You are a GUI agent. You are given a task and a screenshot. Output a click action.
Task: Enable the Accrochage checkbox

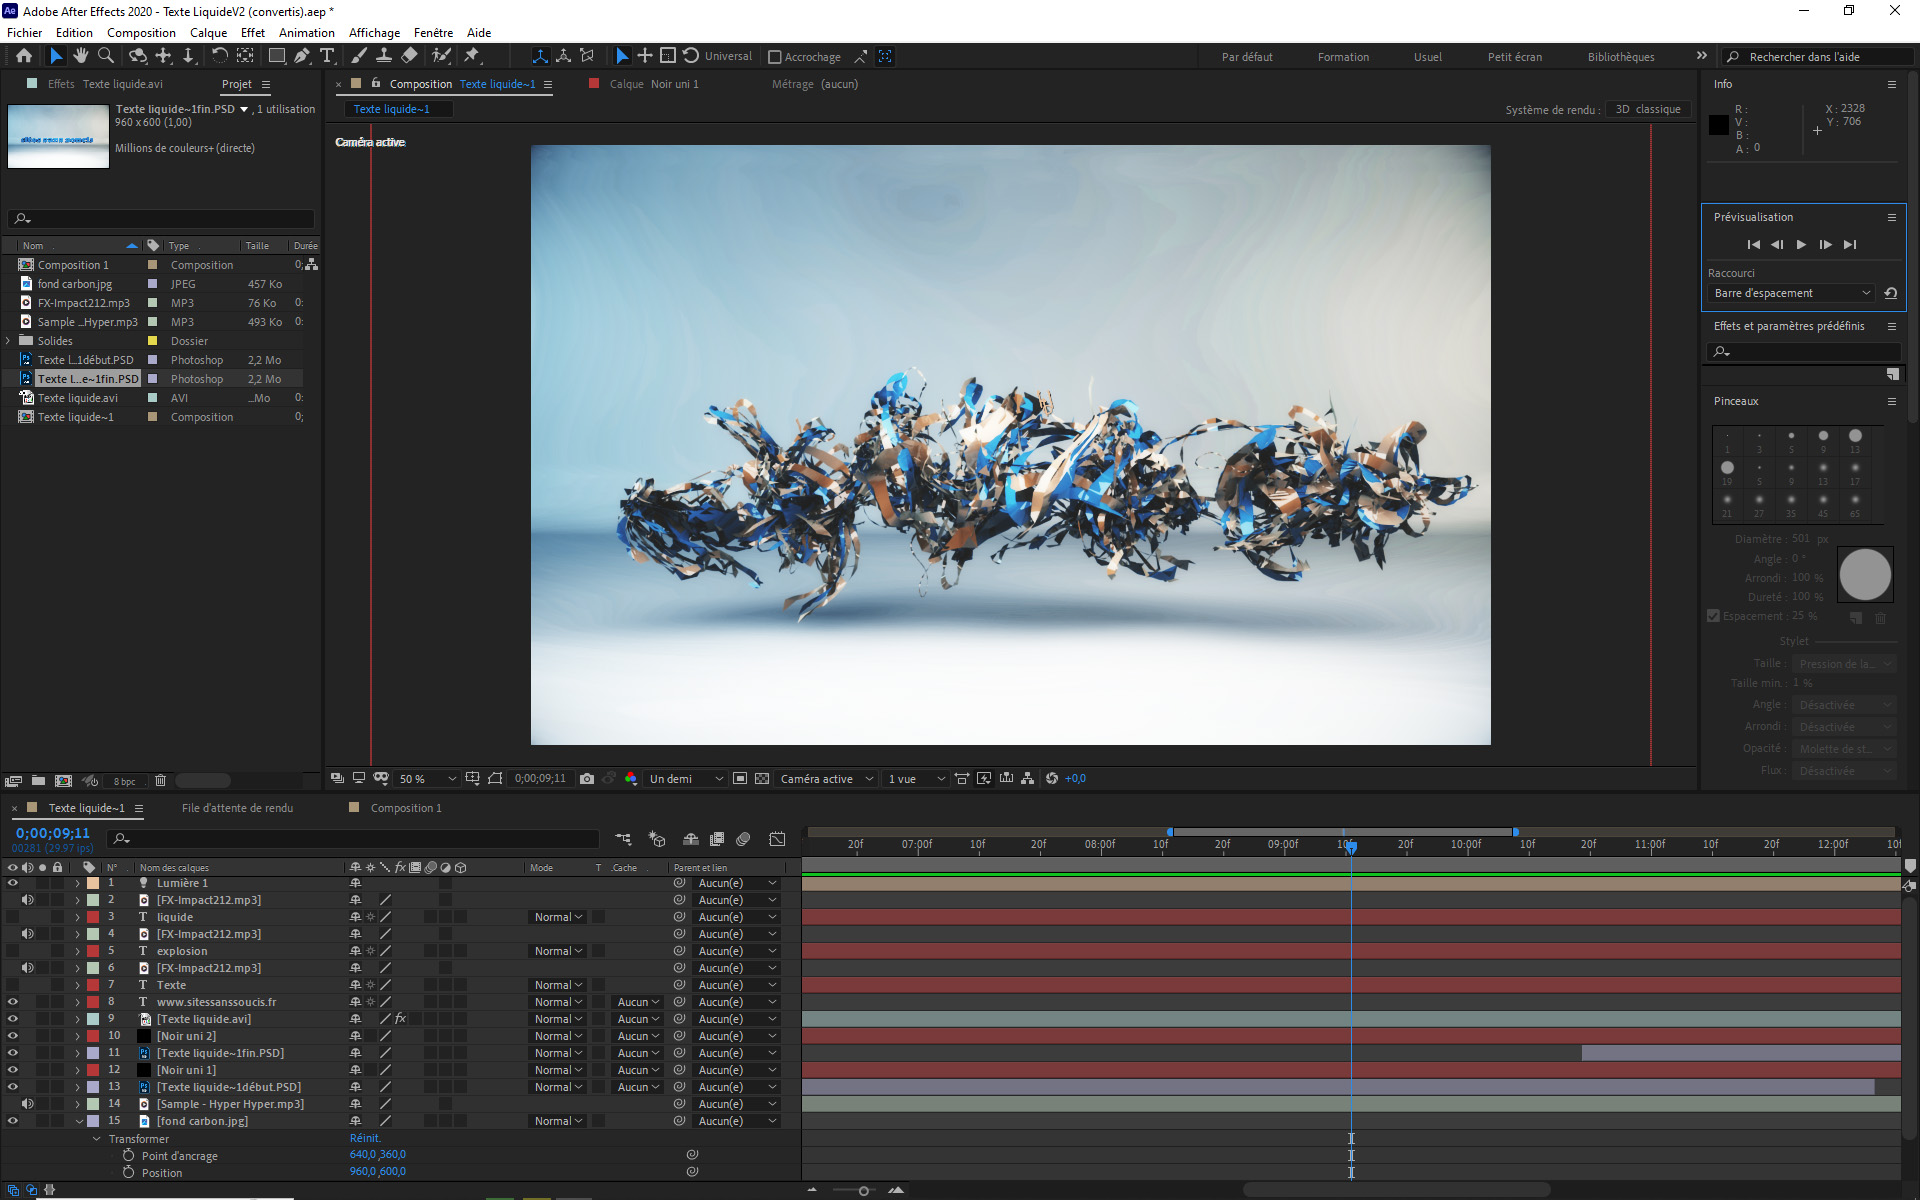pos(774,57)
